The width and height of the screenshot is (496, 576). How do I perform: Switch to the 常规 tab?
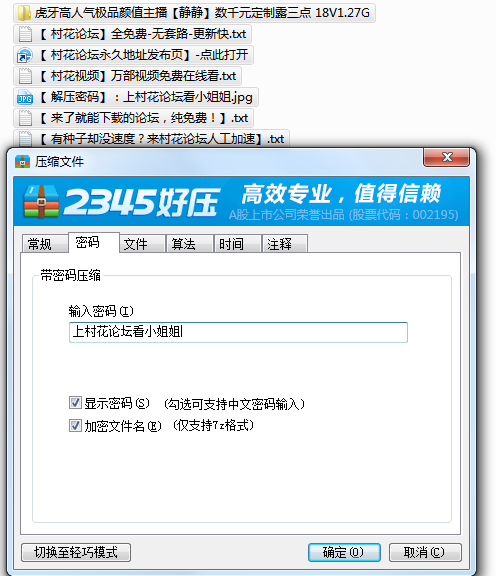click(x=45, y=243)
